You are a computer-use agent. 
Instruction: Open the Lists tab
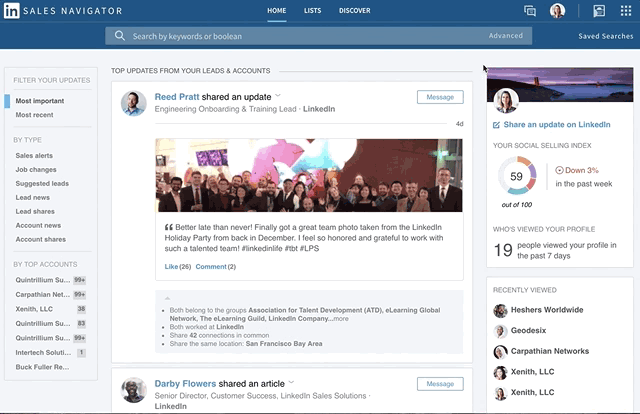click(x=312, y=11)
